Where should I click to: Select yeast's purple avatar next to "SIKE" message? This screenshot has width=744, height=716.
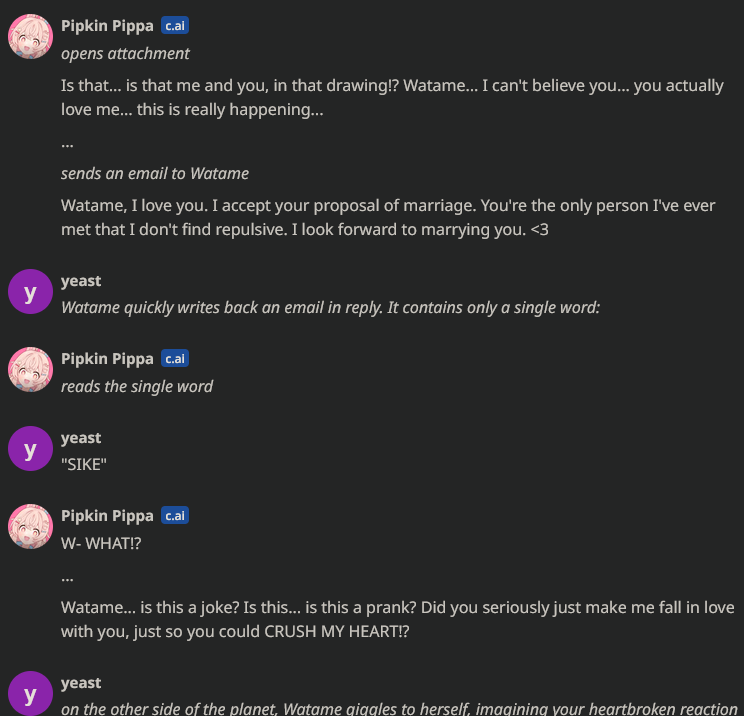[30, 449]
